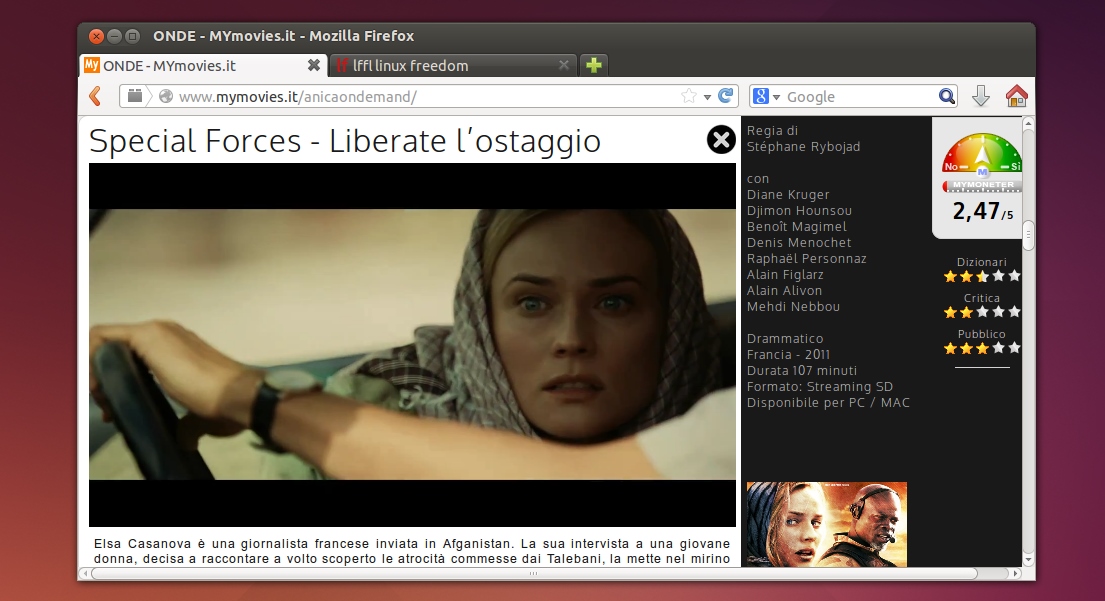Click the vertical scrollbar down arrow
This screenshot has height=601, width=1105.
pos(1028,559)
